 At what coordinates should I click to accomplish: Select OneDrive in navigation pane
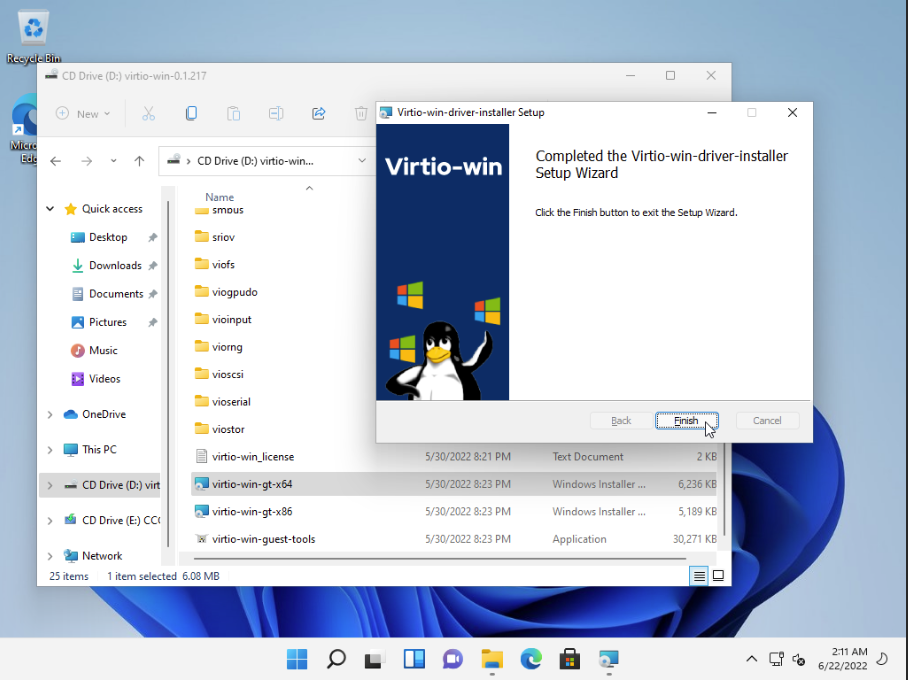(x=104, y=414)
